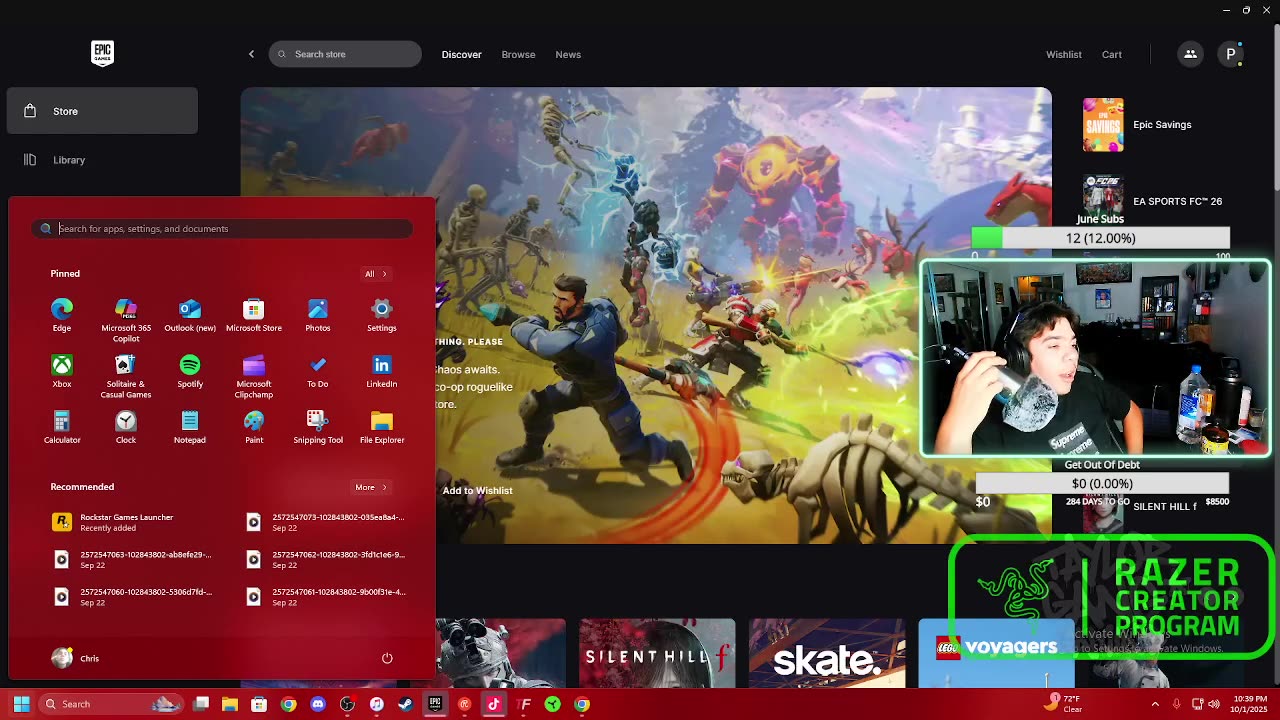1280x720 pixels.
Task: Click the Epic Games logo
Action: (x=102, y=54)
